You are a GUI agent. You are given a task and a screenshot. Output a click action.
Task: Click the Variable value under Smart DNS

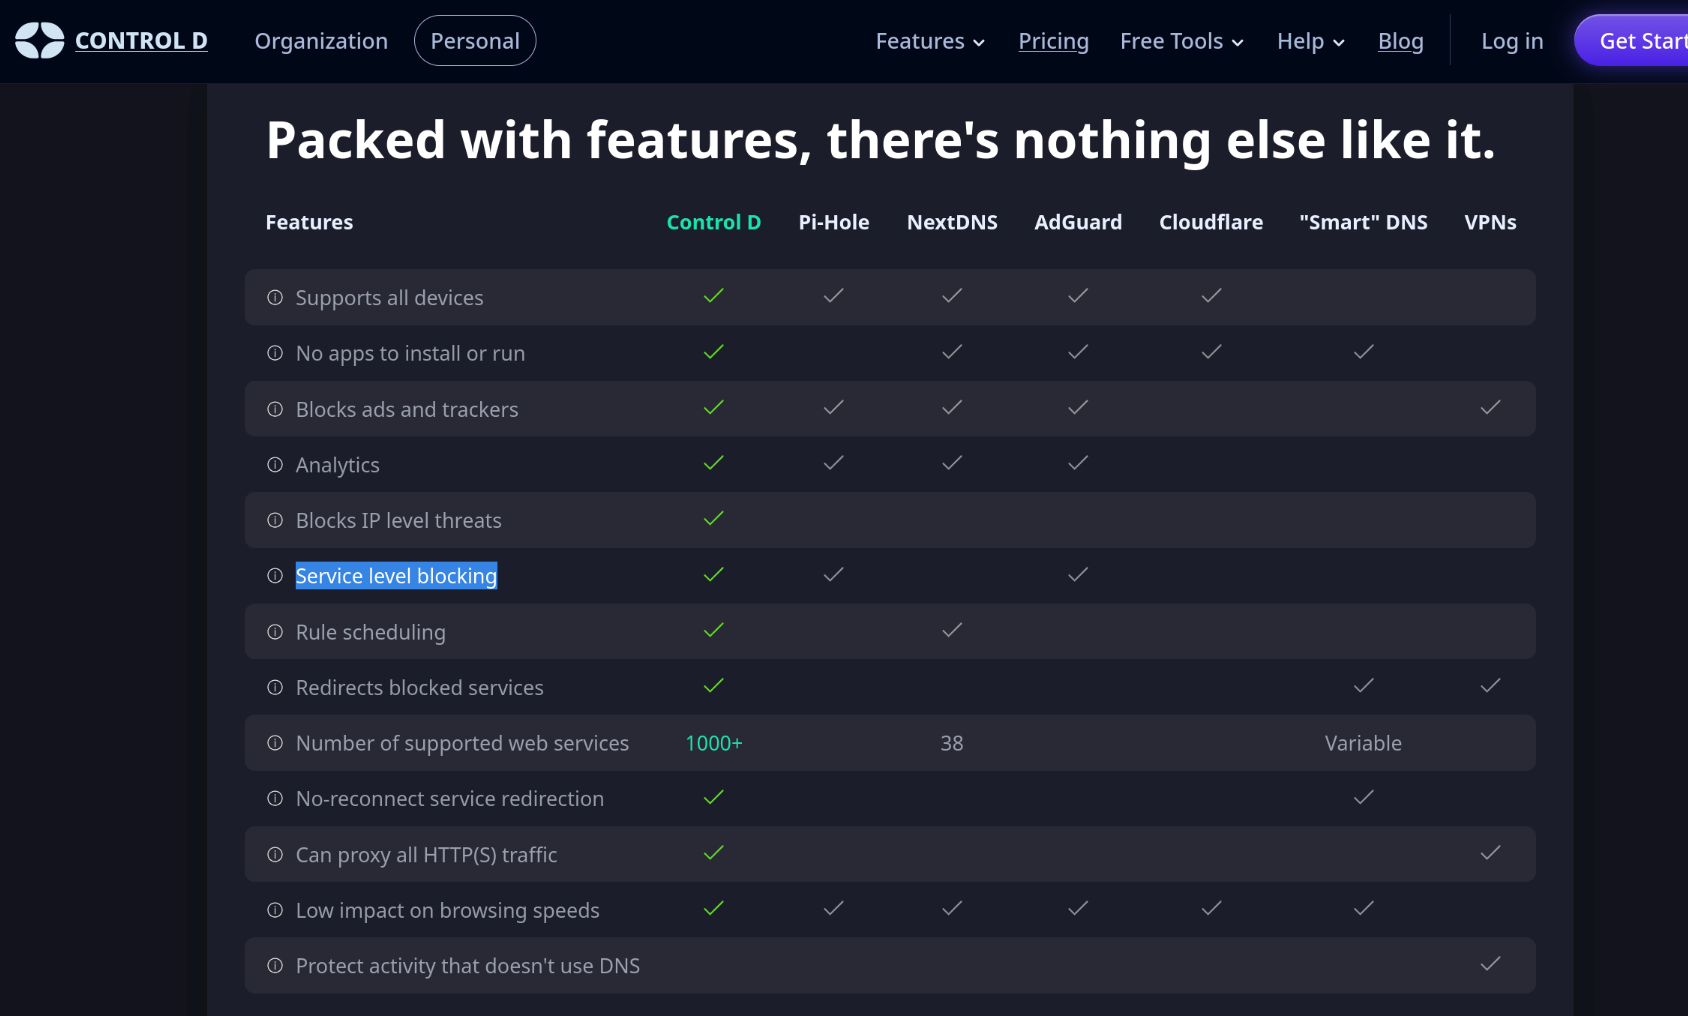click(x=1363, y=743)
